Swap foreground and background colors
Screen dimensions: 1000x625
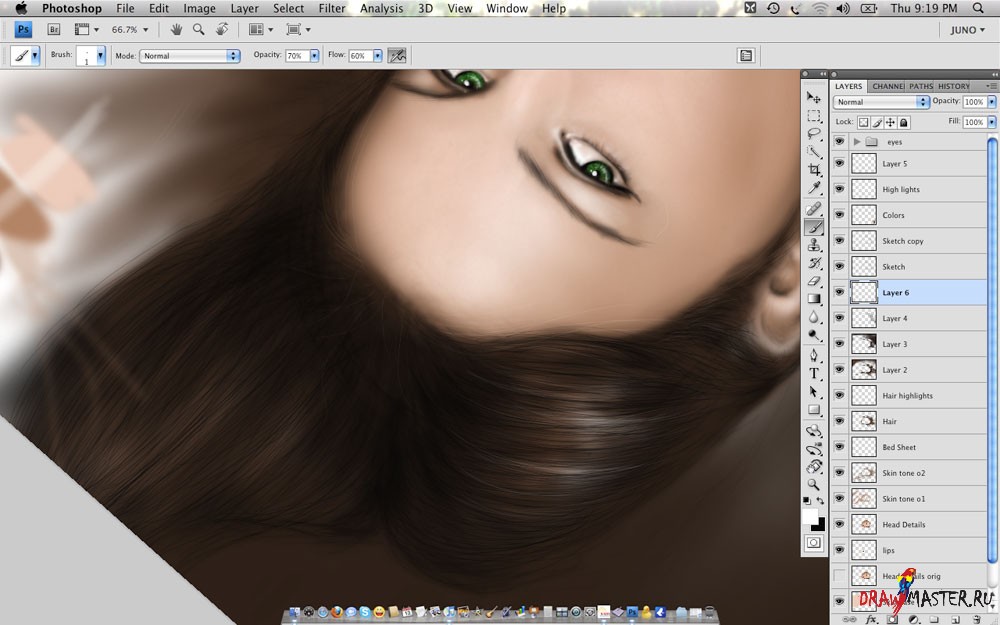(x=820, y=501)
